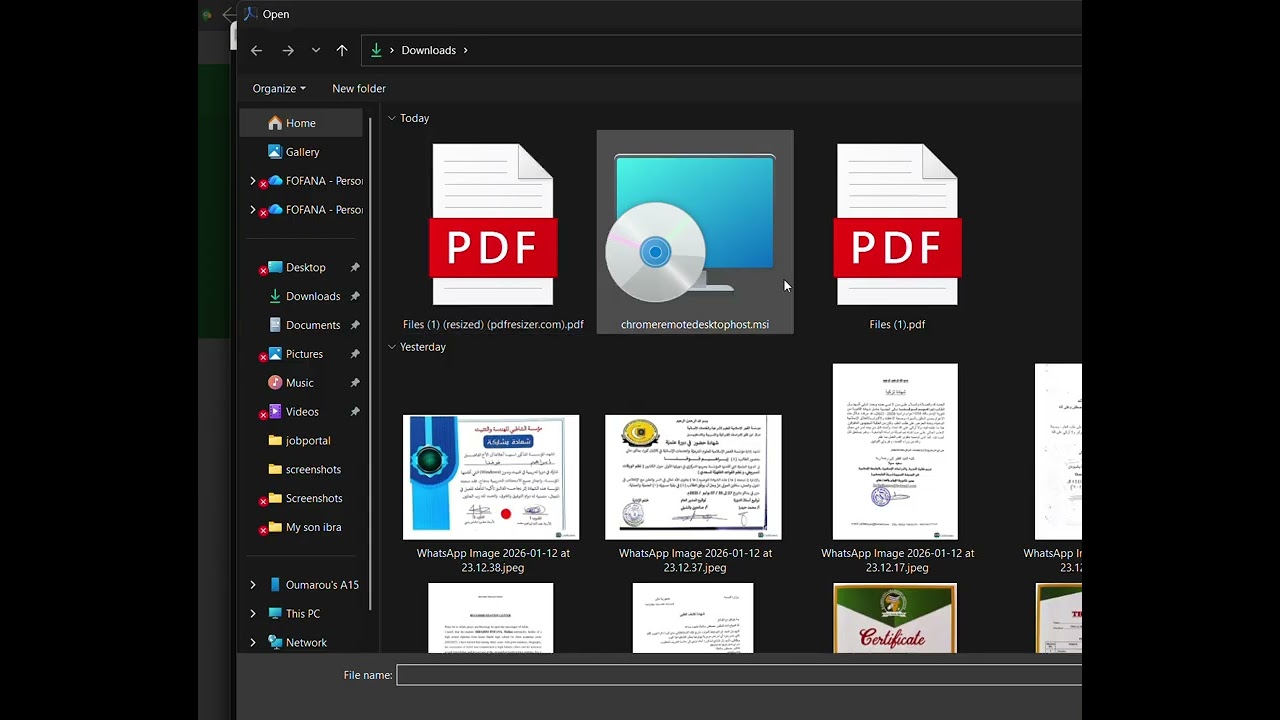The image size is (1280, 720).
Task: Select WhatsApp image 23.12.38.jpeg thumbnail
Action: (491, 477)
